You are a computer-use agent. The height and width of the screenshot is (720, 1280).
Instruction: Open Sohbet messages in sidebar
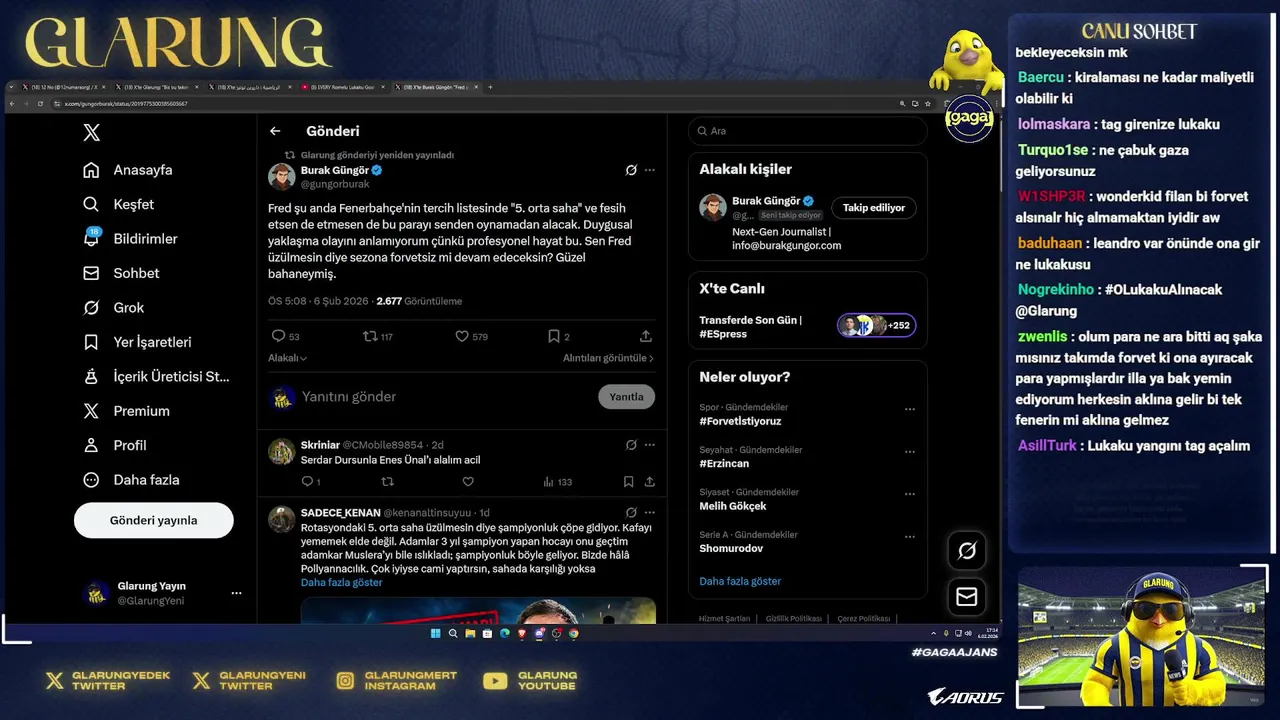(121, 273)
